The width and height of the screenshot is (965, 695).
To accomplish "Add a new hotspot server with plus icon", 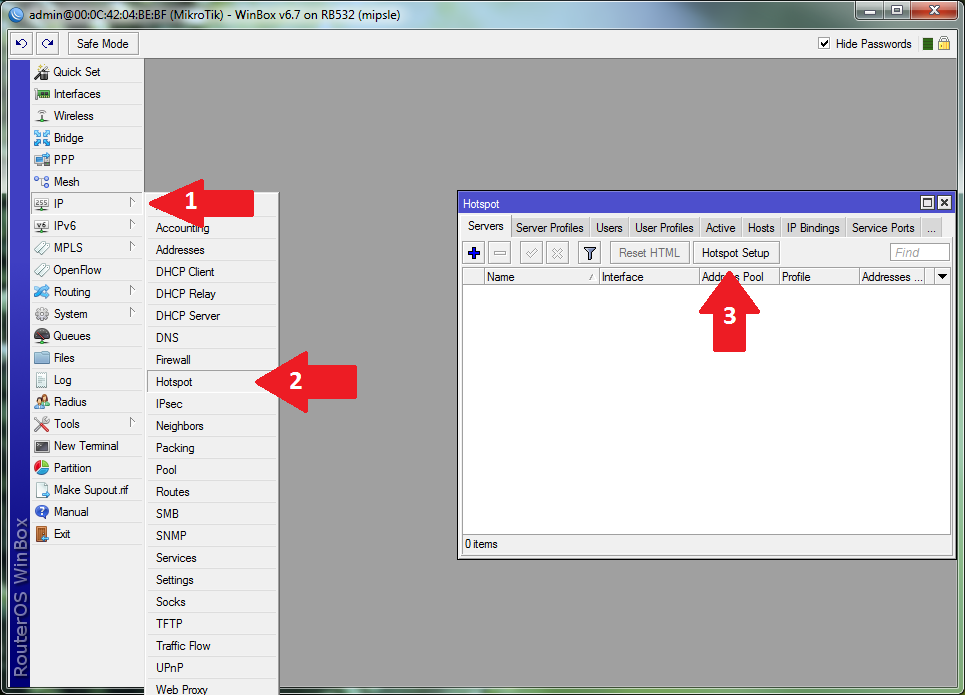I will (474, 253).
